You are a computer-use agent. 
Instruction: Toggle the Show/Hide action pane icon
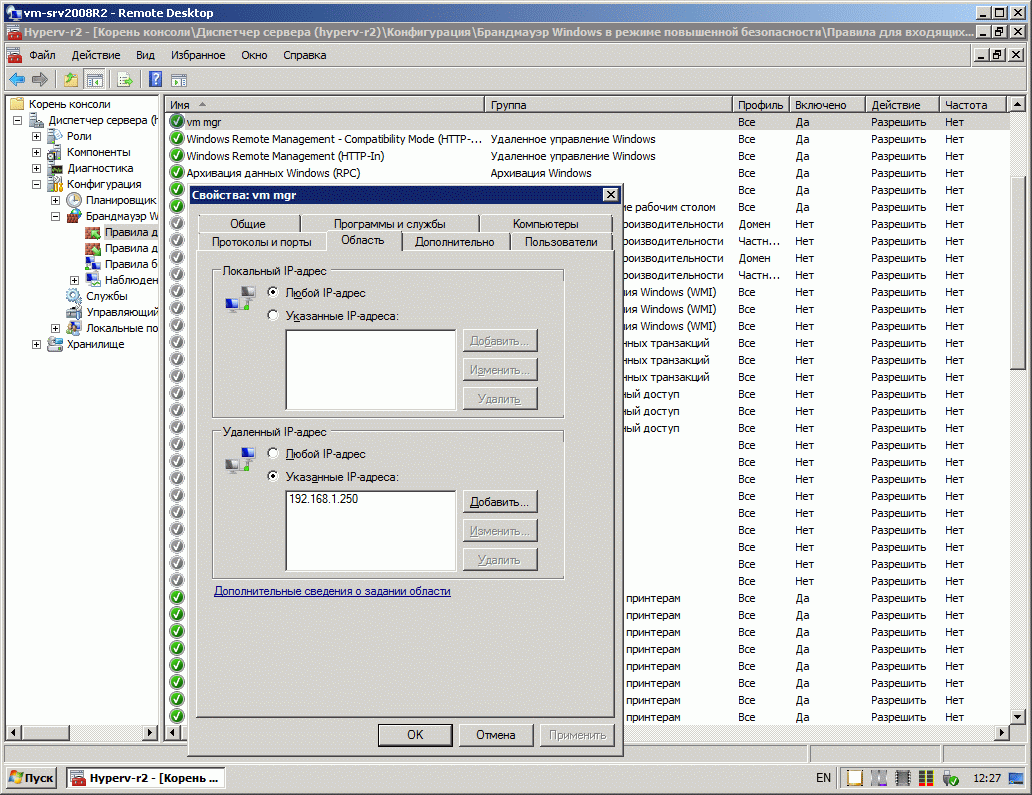pyautogui.click(x=179, y=80)
